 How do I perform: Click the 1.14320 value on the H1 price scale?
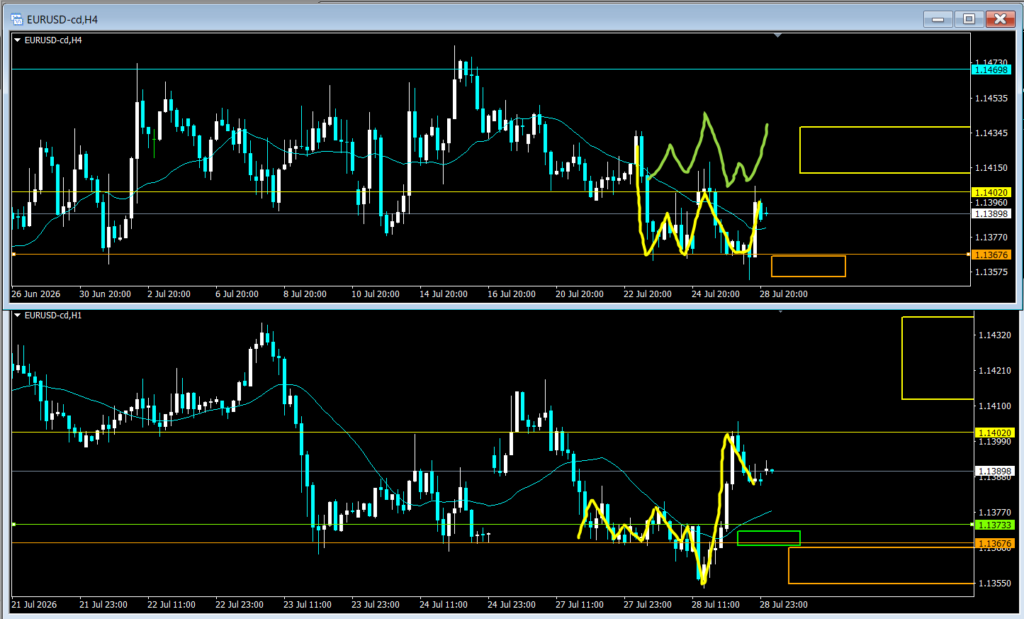[x=995, y=335]
